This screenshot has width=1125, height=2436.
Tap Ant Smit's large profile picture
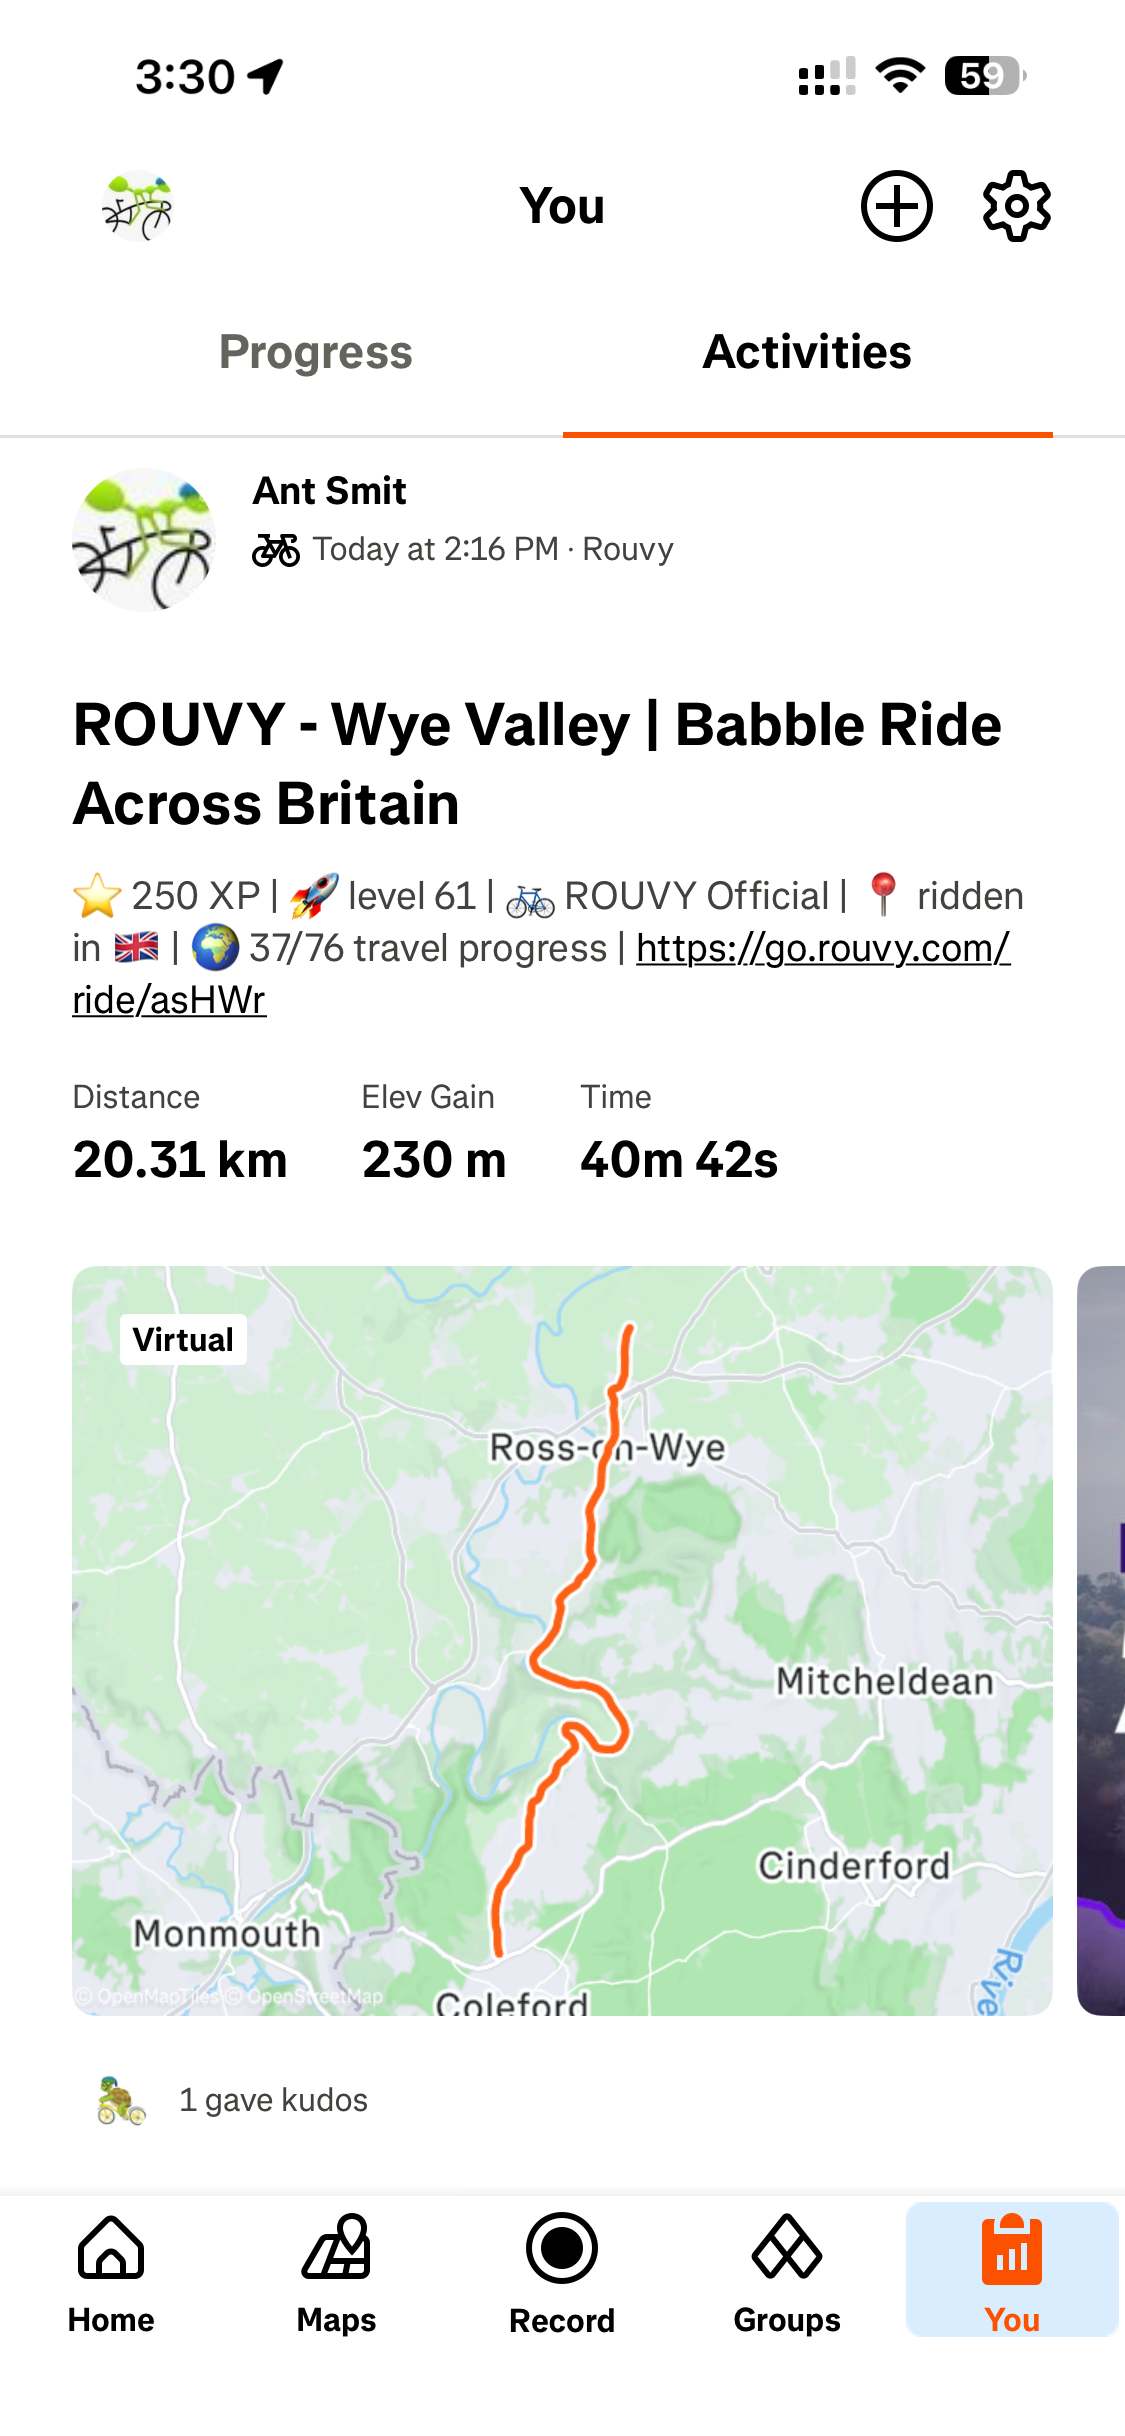pyautogui.click(x=144, y=540)
